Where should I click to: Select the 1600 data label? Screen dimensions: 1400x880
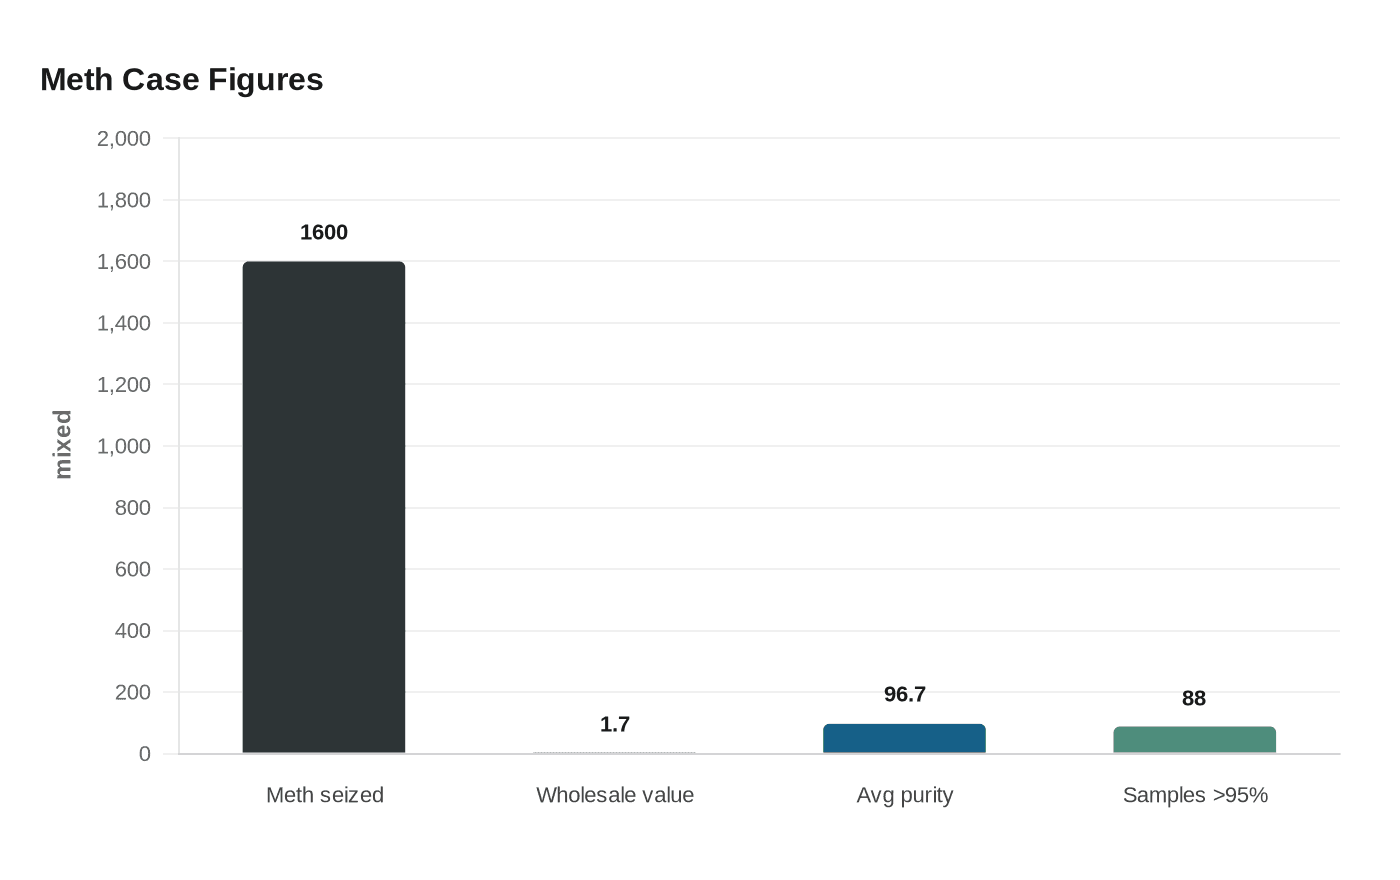pos(324,232)
